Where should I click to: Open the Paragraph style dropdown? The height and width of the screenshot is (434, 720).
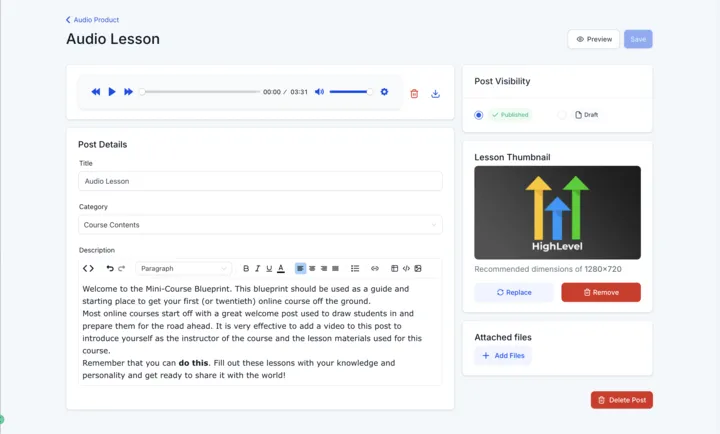[x=184, y=269]
